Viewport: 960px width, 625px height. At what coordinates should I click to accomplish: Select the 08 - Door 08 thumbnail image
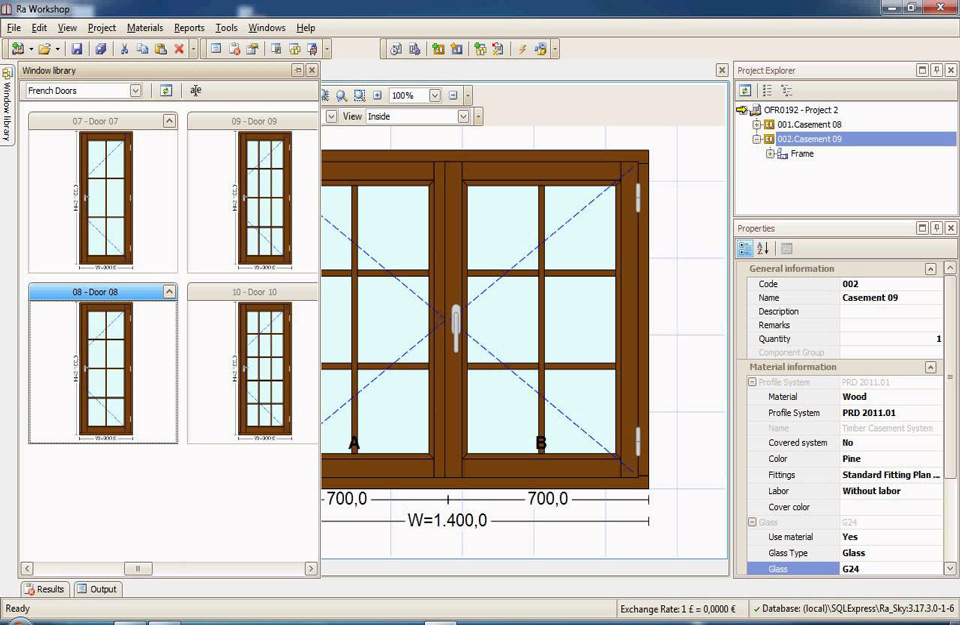pos(105,370)
